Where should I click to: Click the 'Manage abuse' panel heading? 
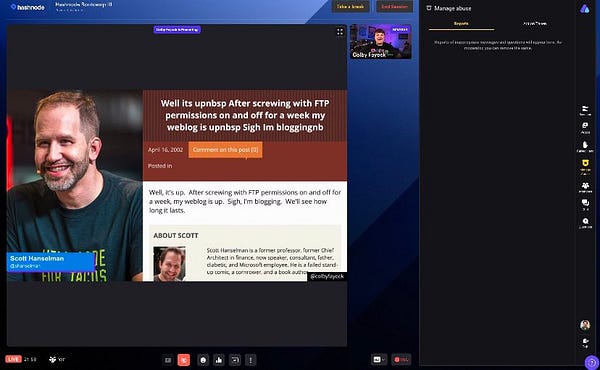(452, 8)
